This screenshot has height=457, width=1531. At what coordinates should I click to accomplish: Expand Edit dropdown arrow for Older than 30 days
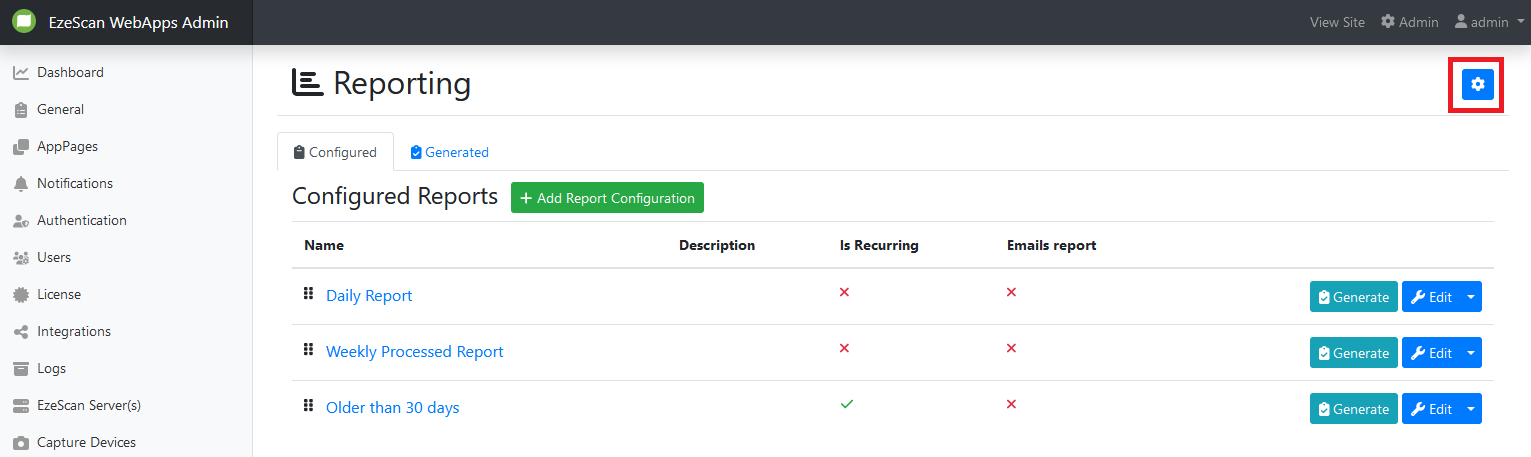pos(1470,409)
